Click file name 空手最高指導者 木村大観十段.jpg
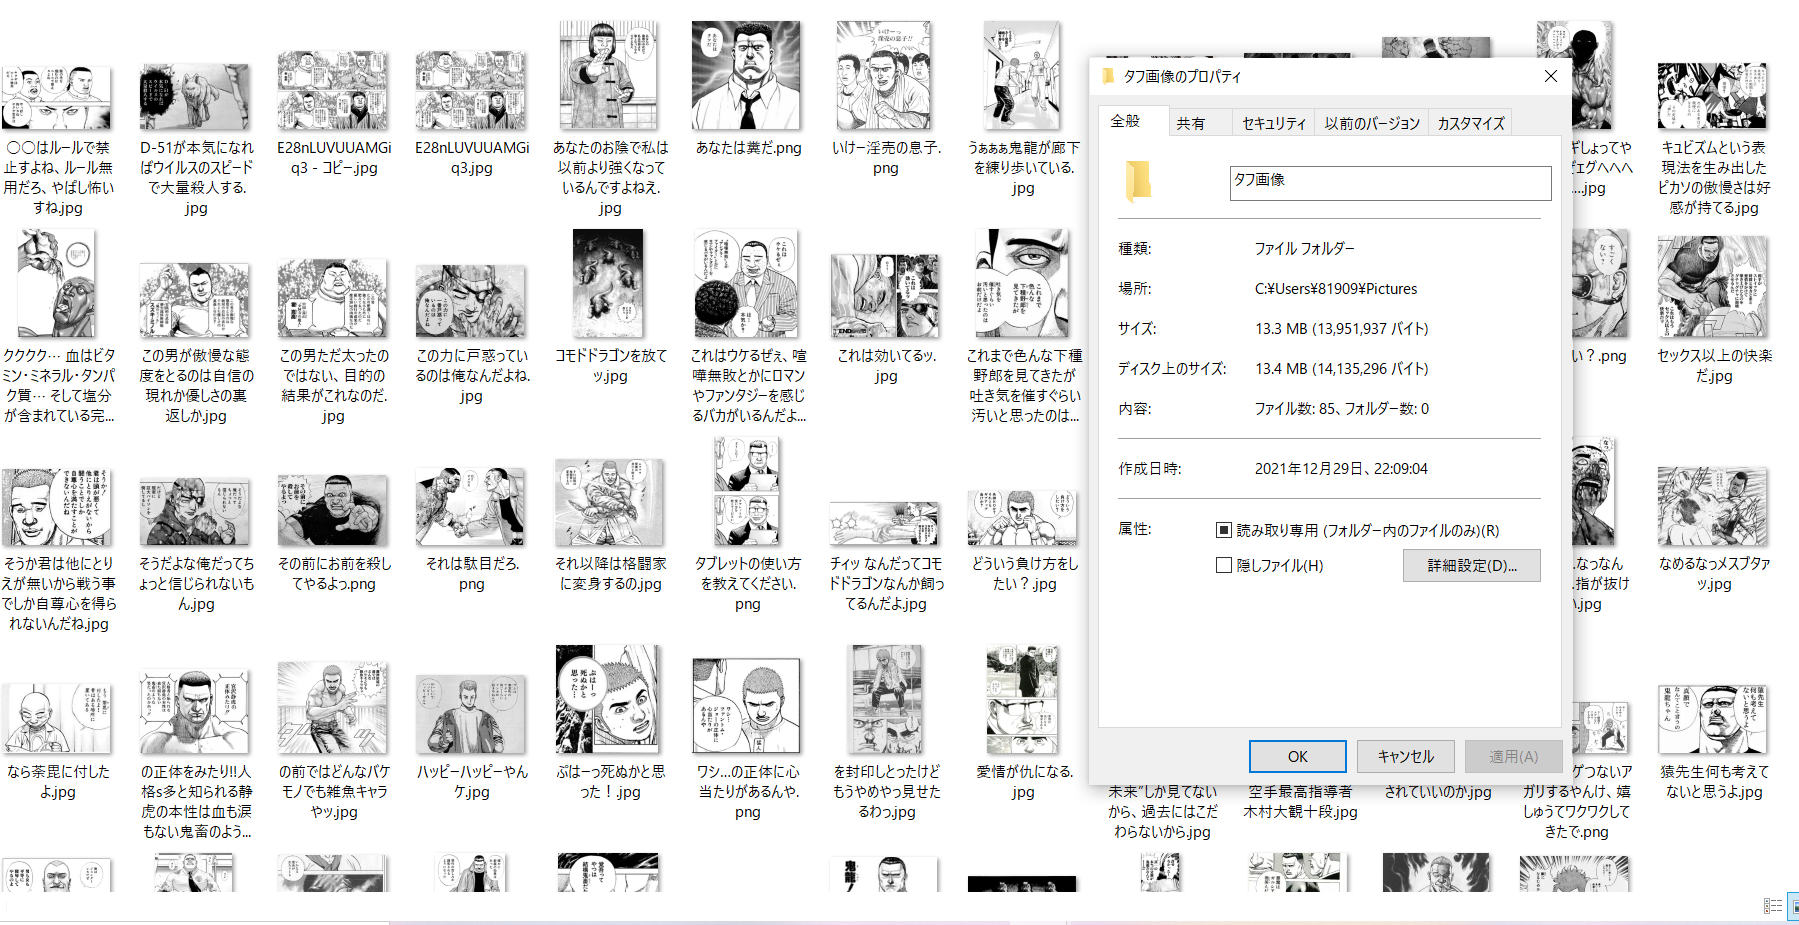The width and height of the screenshot is (1799, 925). [1300, 802]
